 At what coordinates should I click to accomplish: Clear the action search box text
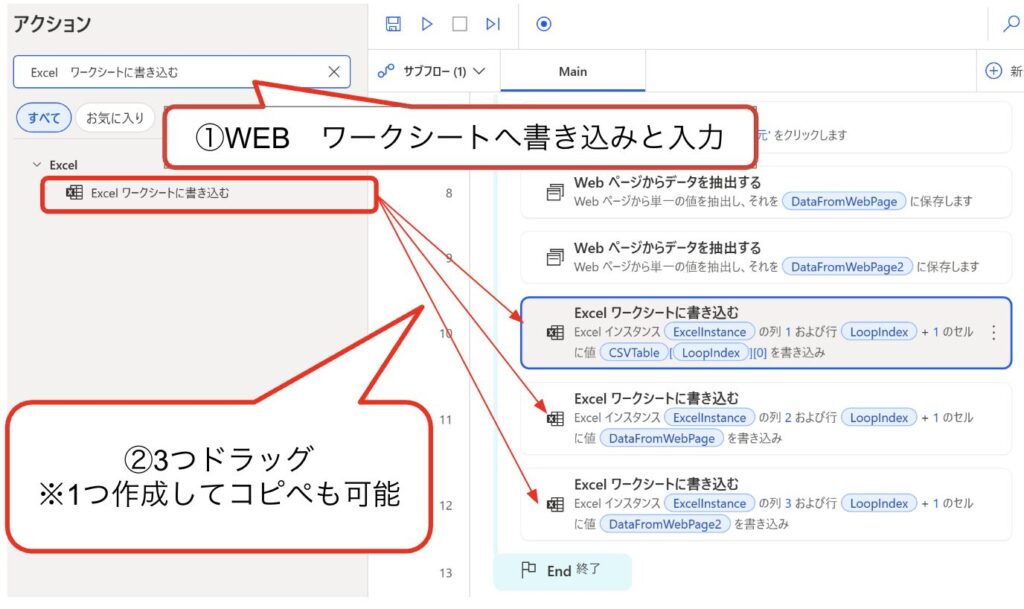[x=334, y=72]
